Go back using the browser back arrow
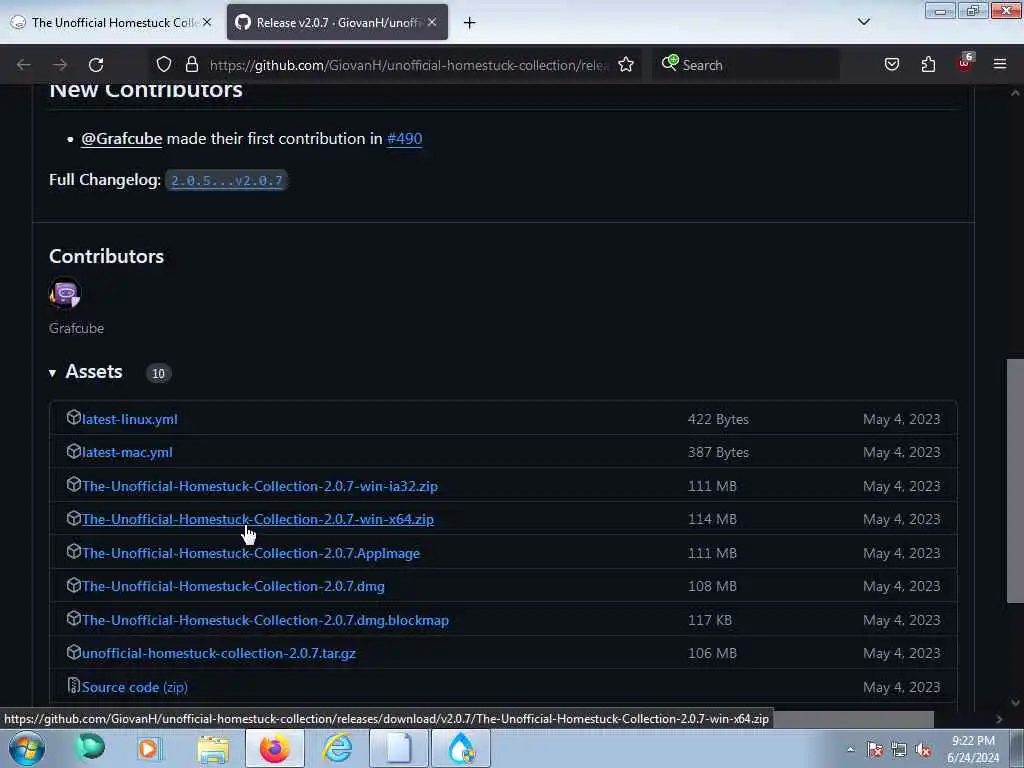The image size is (1024, 768). click(x=24, y=65)
